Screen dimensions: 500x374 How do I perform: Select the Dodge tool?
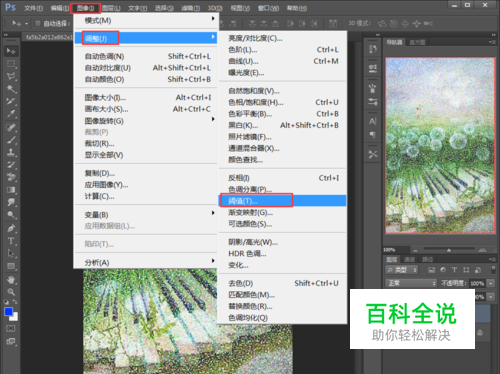pos(11,215)
